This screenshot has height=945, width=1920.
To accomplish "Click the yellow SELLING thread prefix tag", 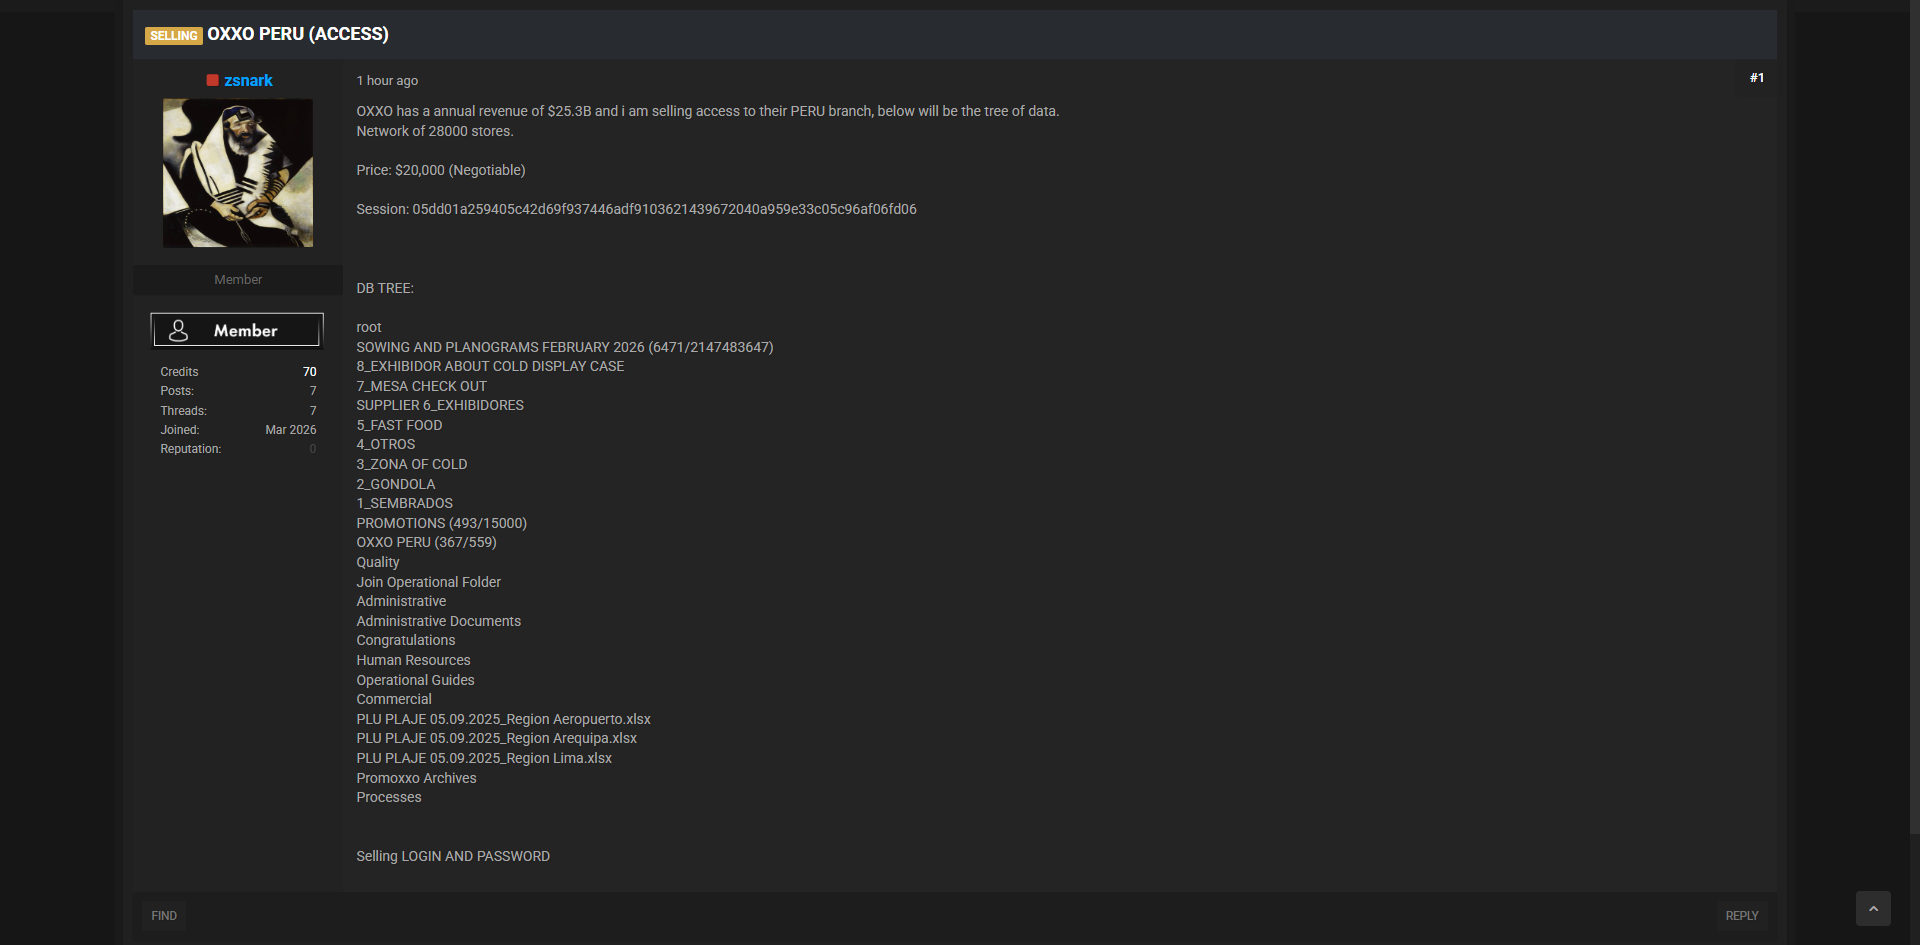I will pos(174,36).
